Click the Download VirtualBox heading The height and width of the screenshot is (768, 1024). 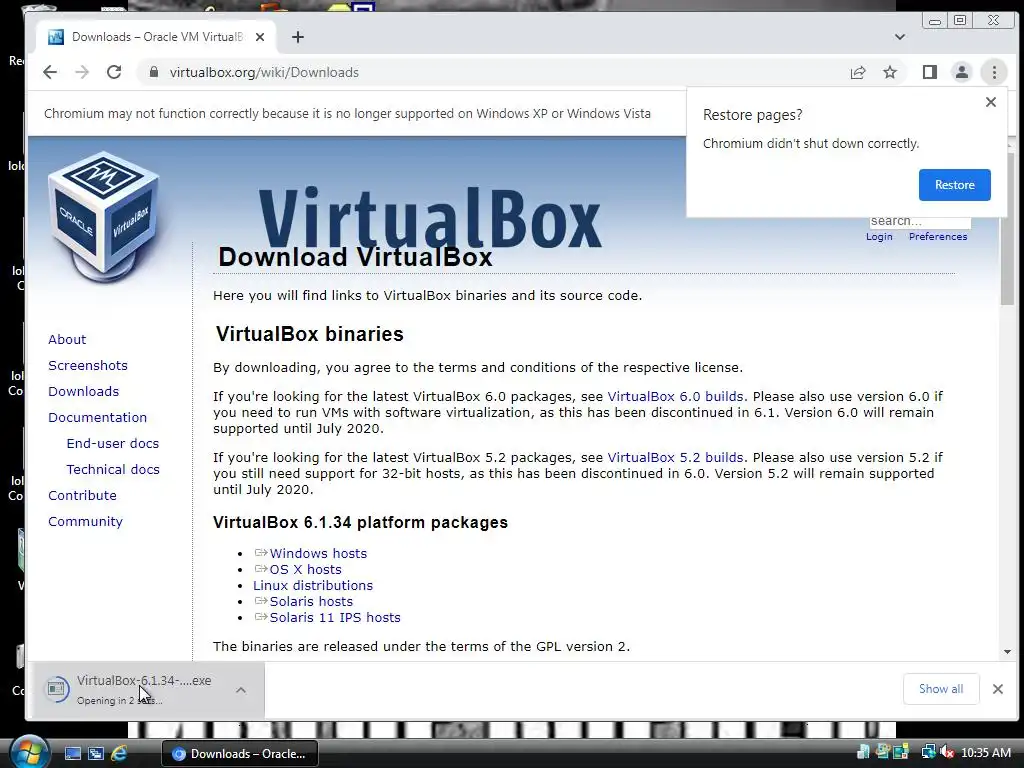coord(355,257)
